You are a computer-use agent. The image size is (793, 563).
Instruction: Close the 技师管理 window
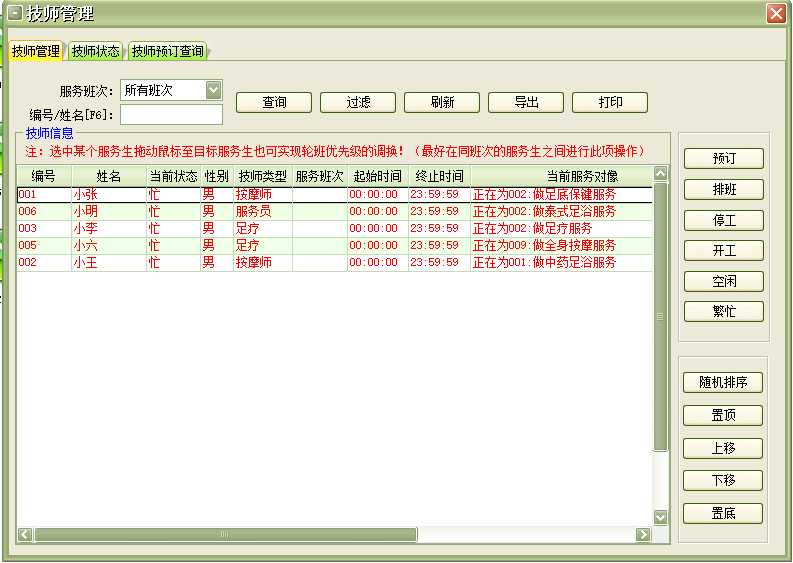pos(776,14)
